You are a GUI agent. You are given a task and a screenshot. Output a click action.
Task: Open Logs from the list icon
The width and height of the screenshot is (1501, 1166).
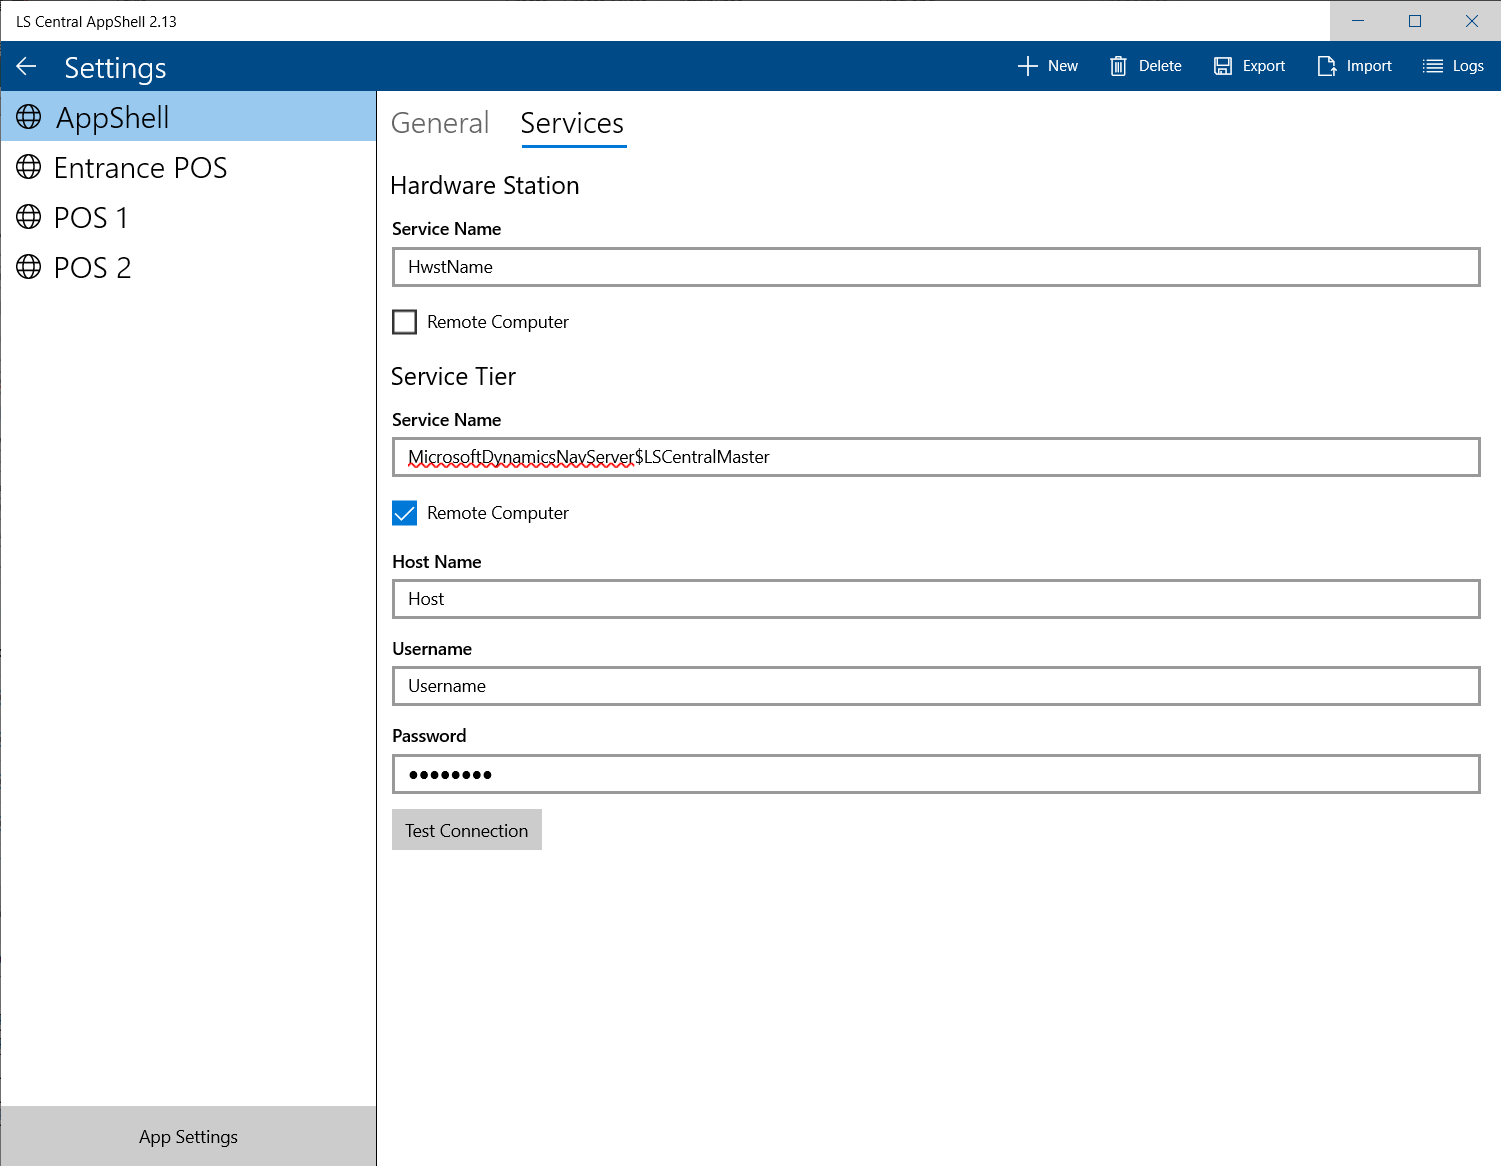[x=1432, y=66]
